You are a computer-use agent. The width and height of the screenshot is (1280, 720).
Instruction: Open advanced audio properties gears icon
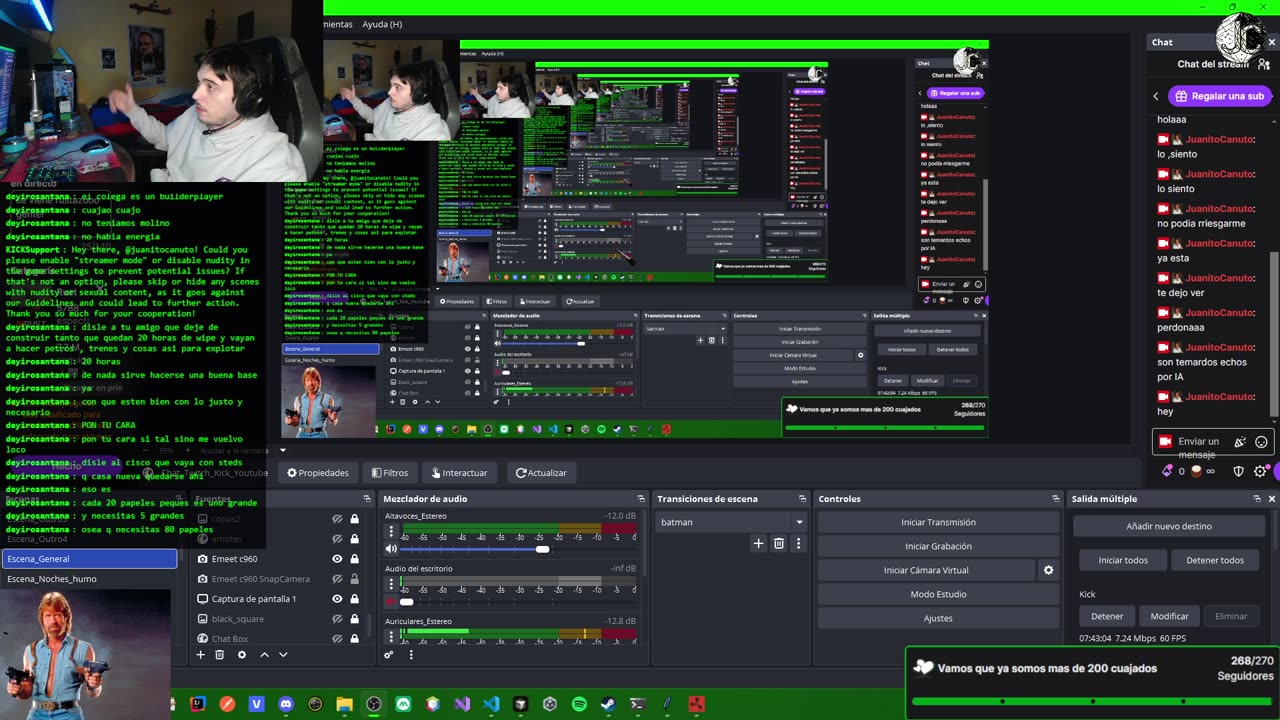[x=389, y=655]
